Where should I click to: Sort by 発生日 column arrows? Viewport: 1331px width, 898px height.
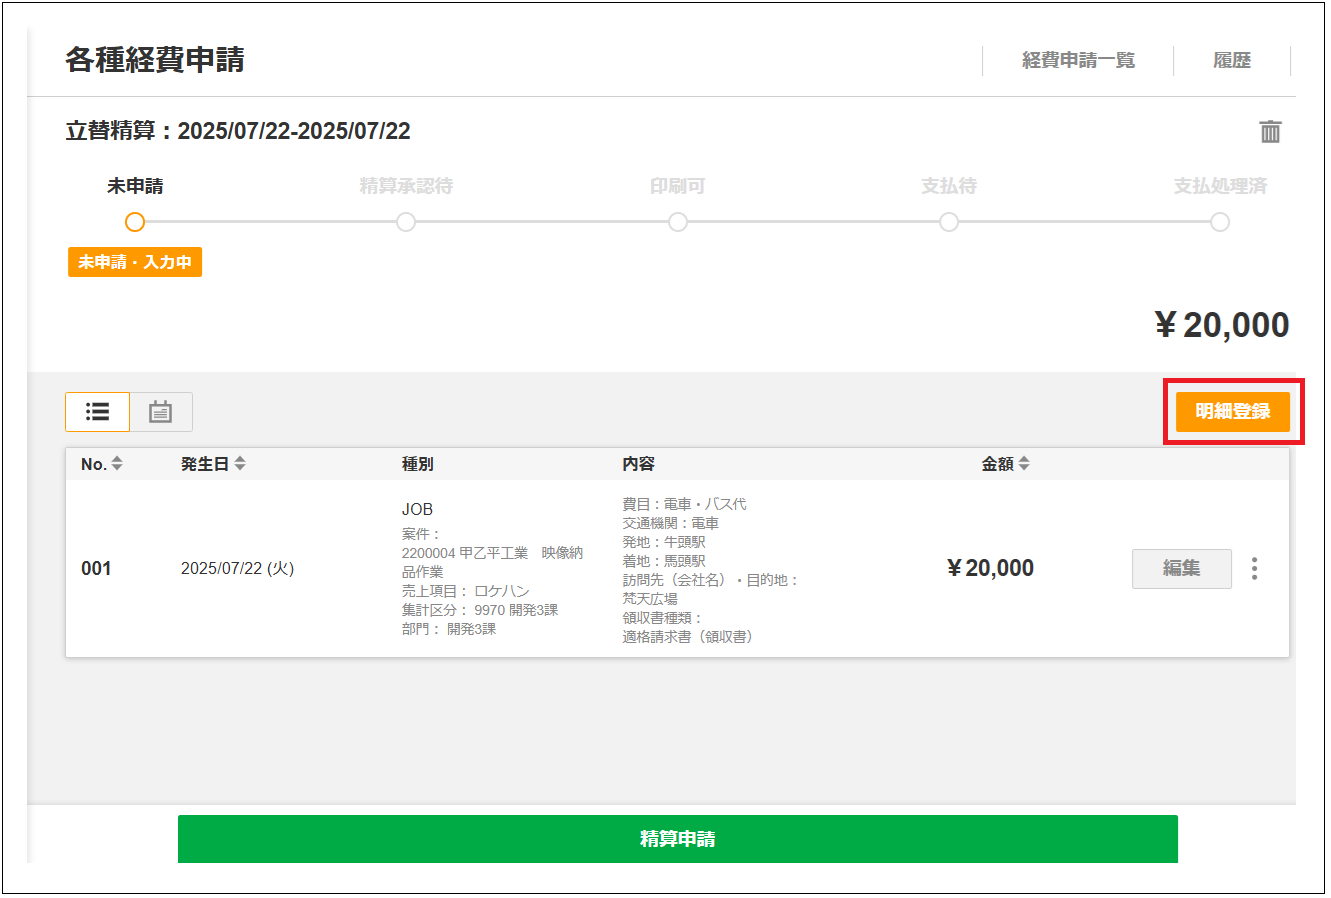click(240, 464)
